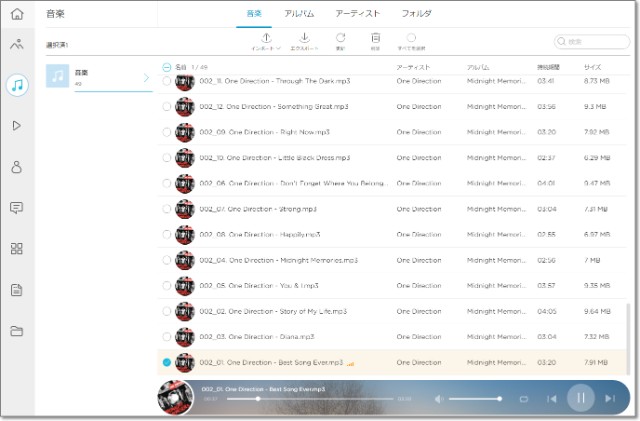The image size is (640, 421).
Task: Open the Photos section in the sidebar
Action: click(16, 44)
